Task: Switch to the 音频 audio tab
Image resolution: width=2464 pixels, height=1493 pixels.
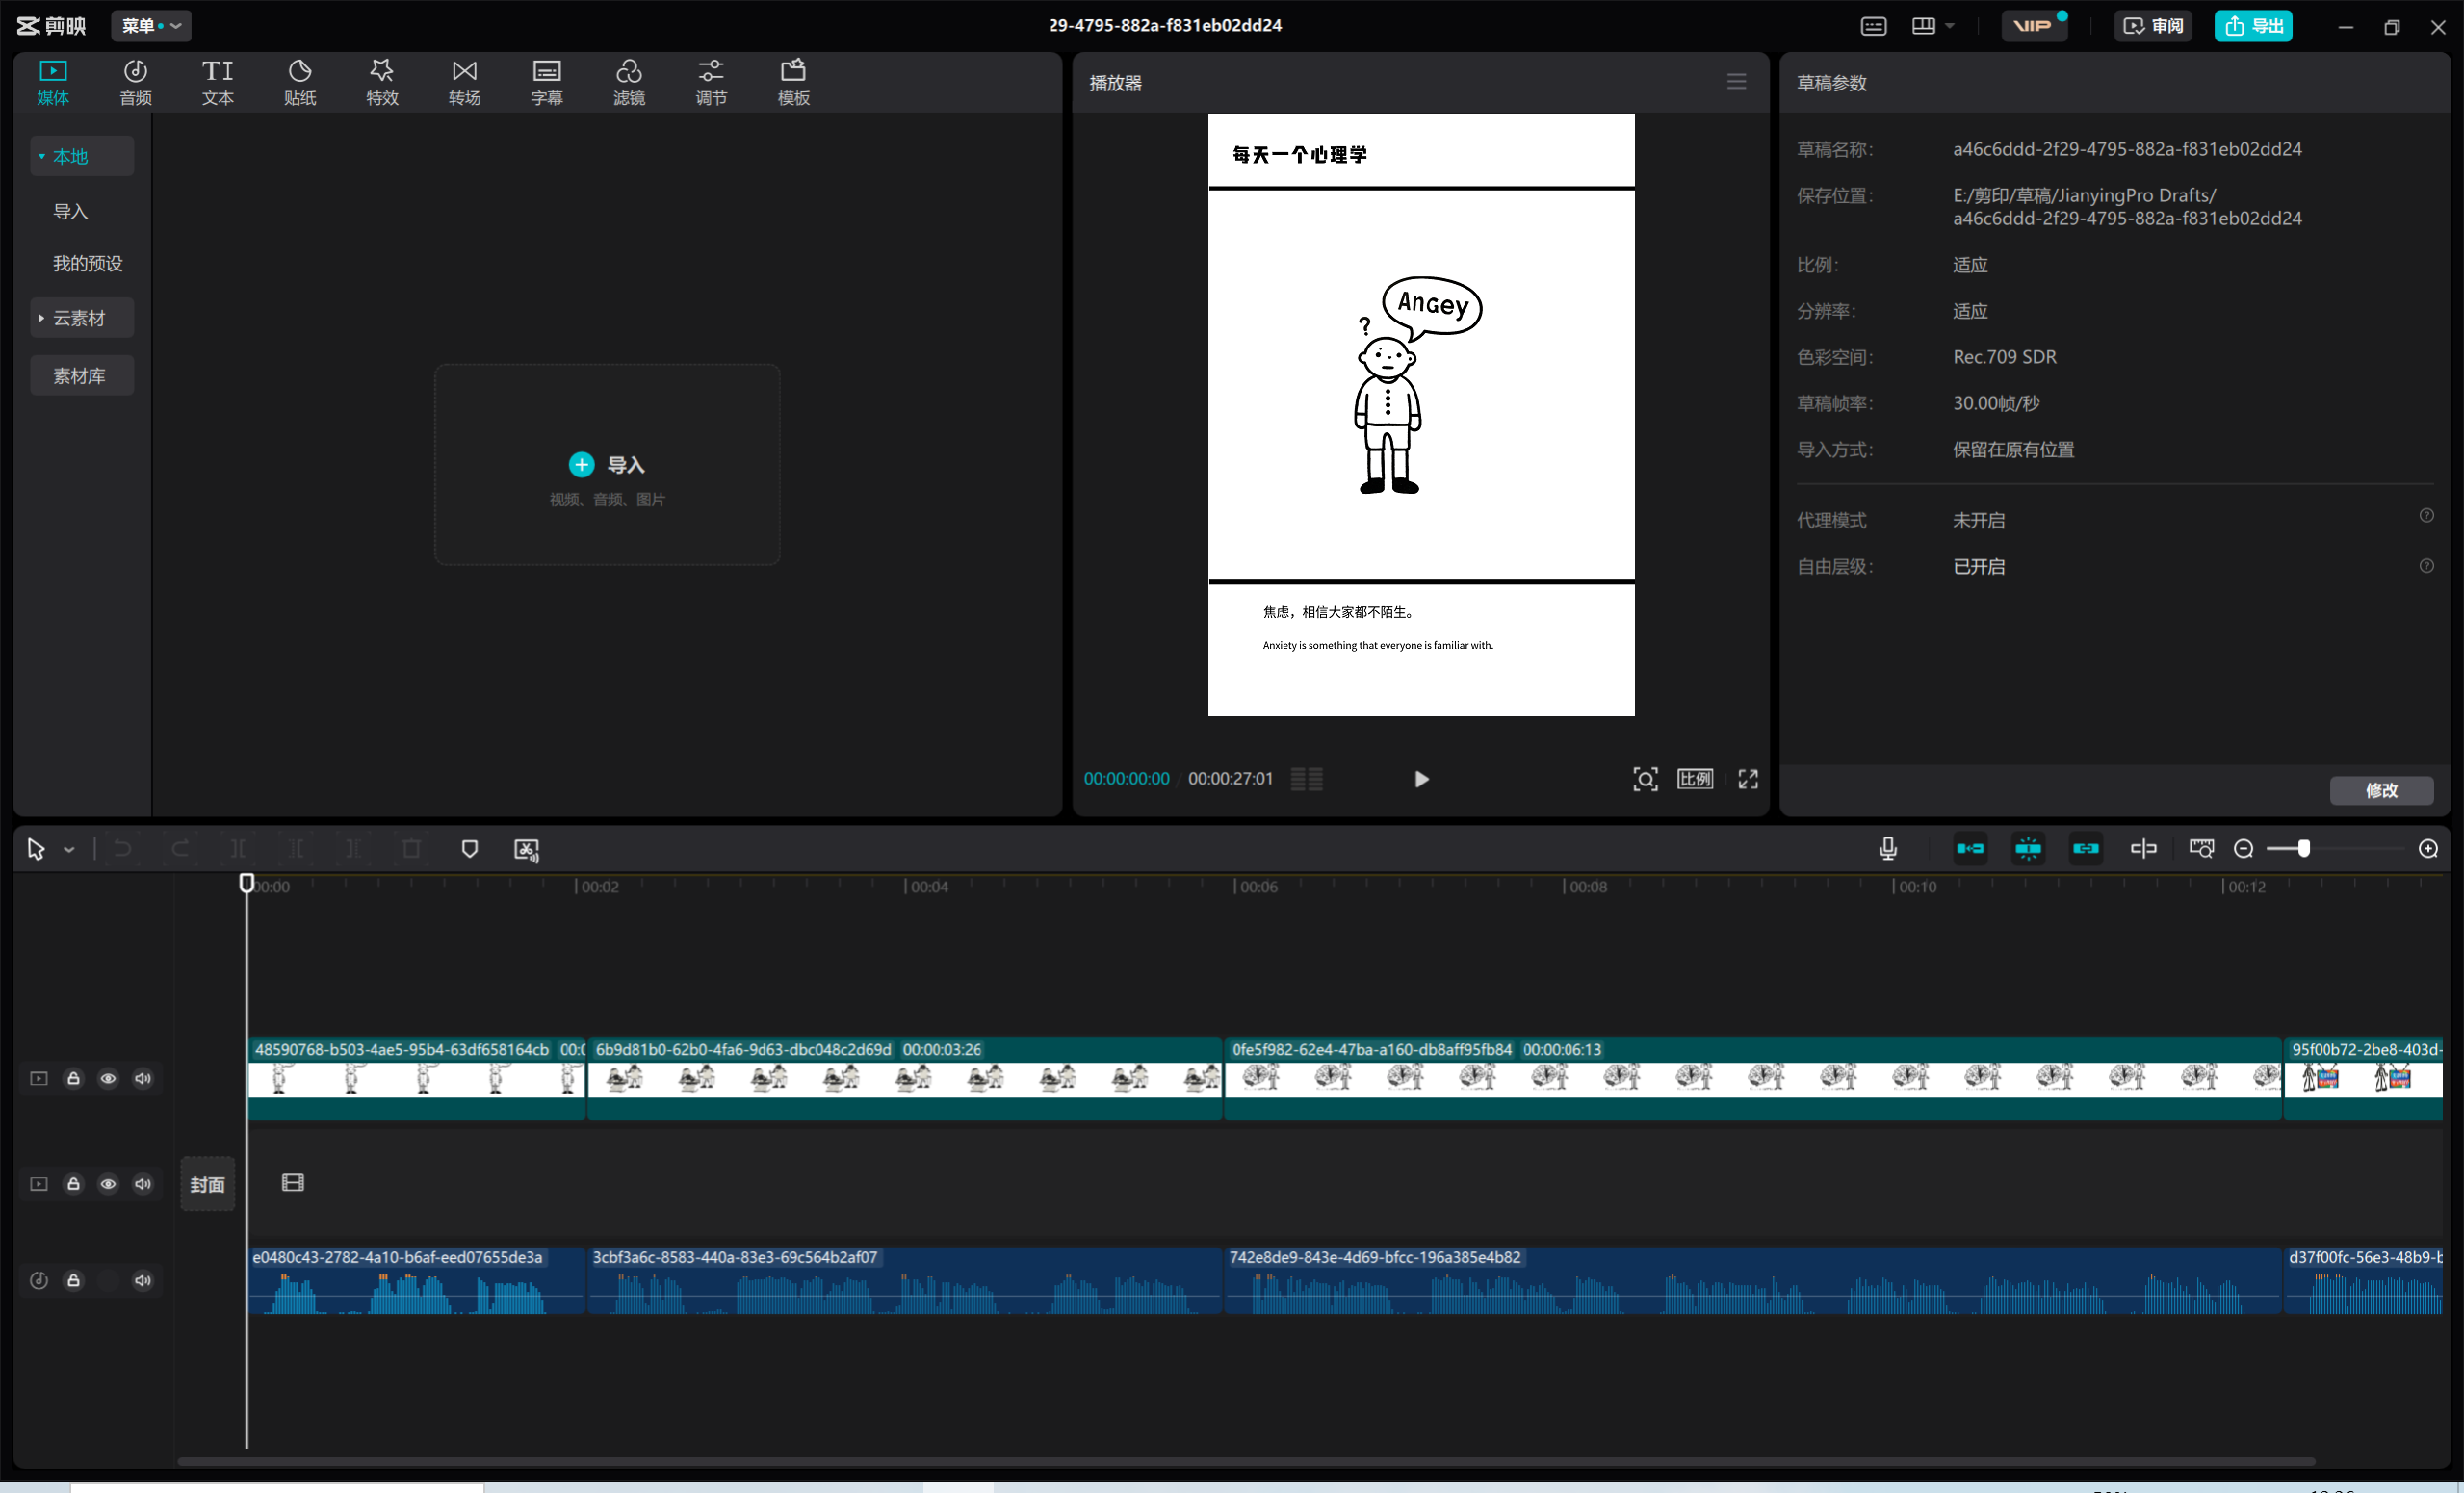Action: pos(135,82)
